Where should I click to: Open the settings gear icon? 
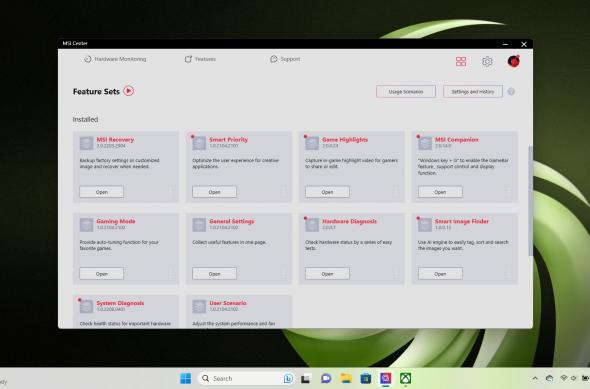pos(487,61)
